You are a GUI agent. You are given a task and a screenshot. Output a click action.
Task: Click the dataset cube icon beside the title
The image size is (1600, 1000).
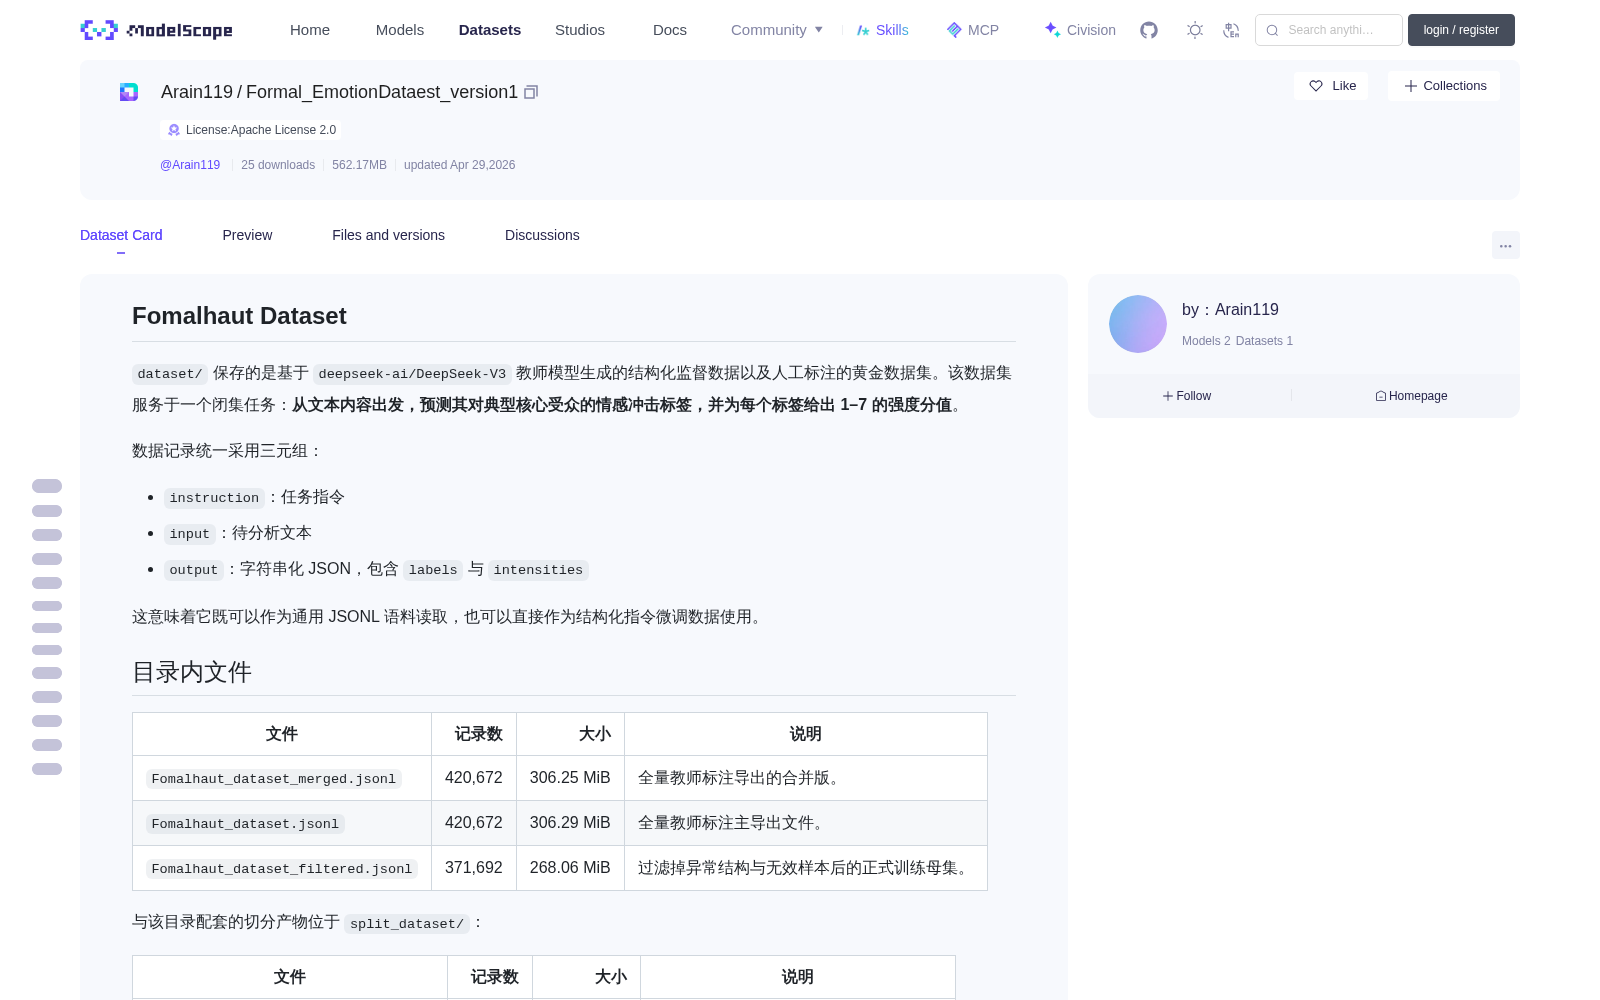coord(129,92)
